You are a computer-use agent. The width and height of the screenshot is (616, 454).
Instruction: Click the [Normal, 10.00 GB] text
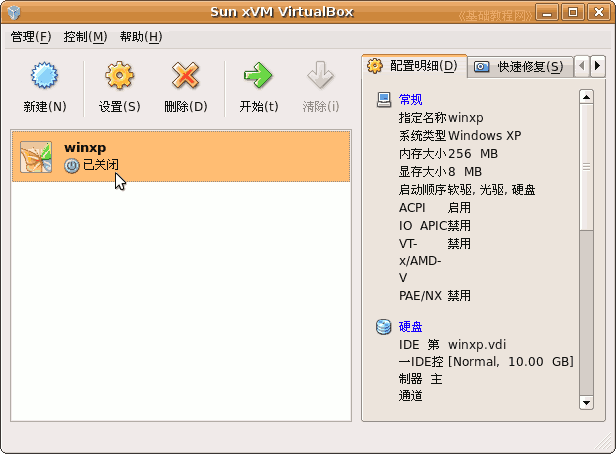(511, 362)
